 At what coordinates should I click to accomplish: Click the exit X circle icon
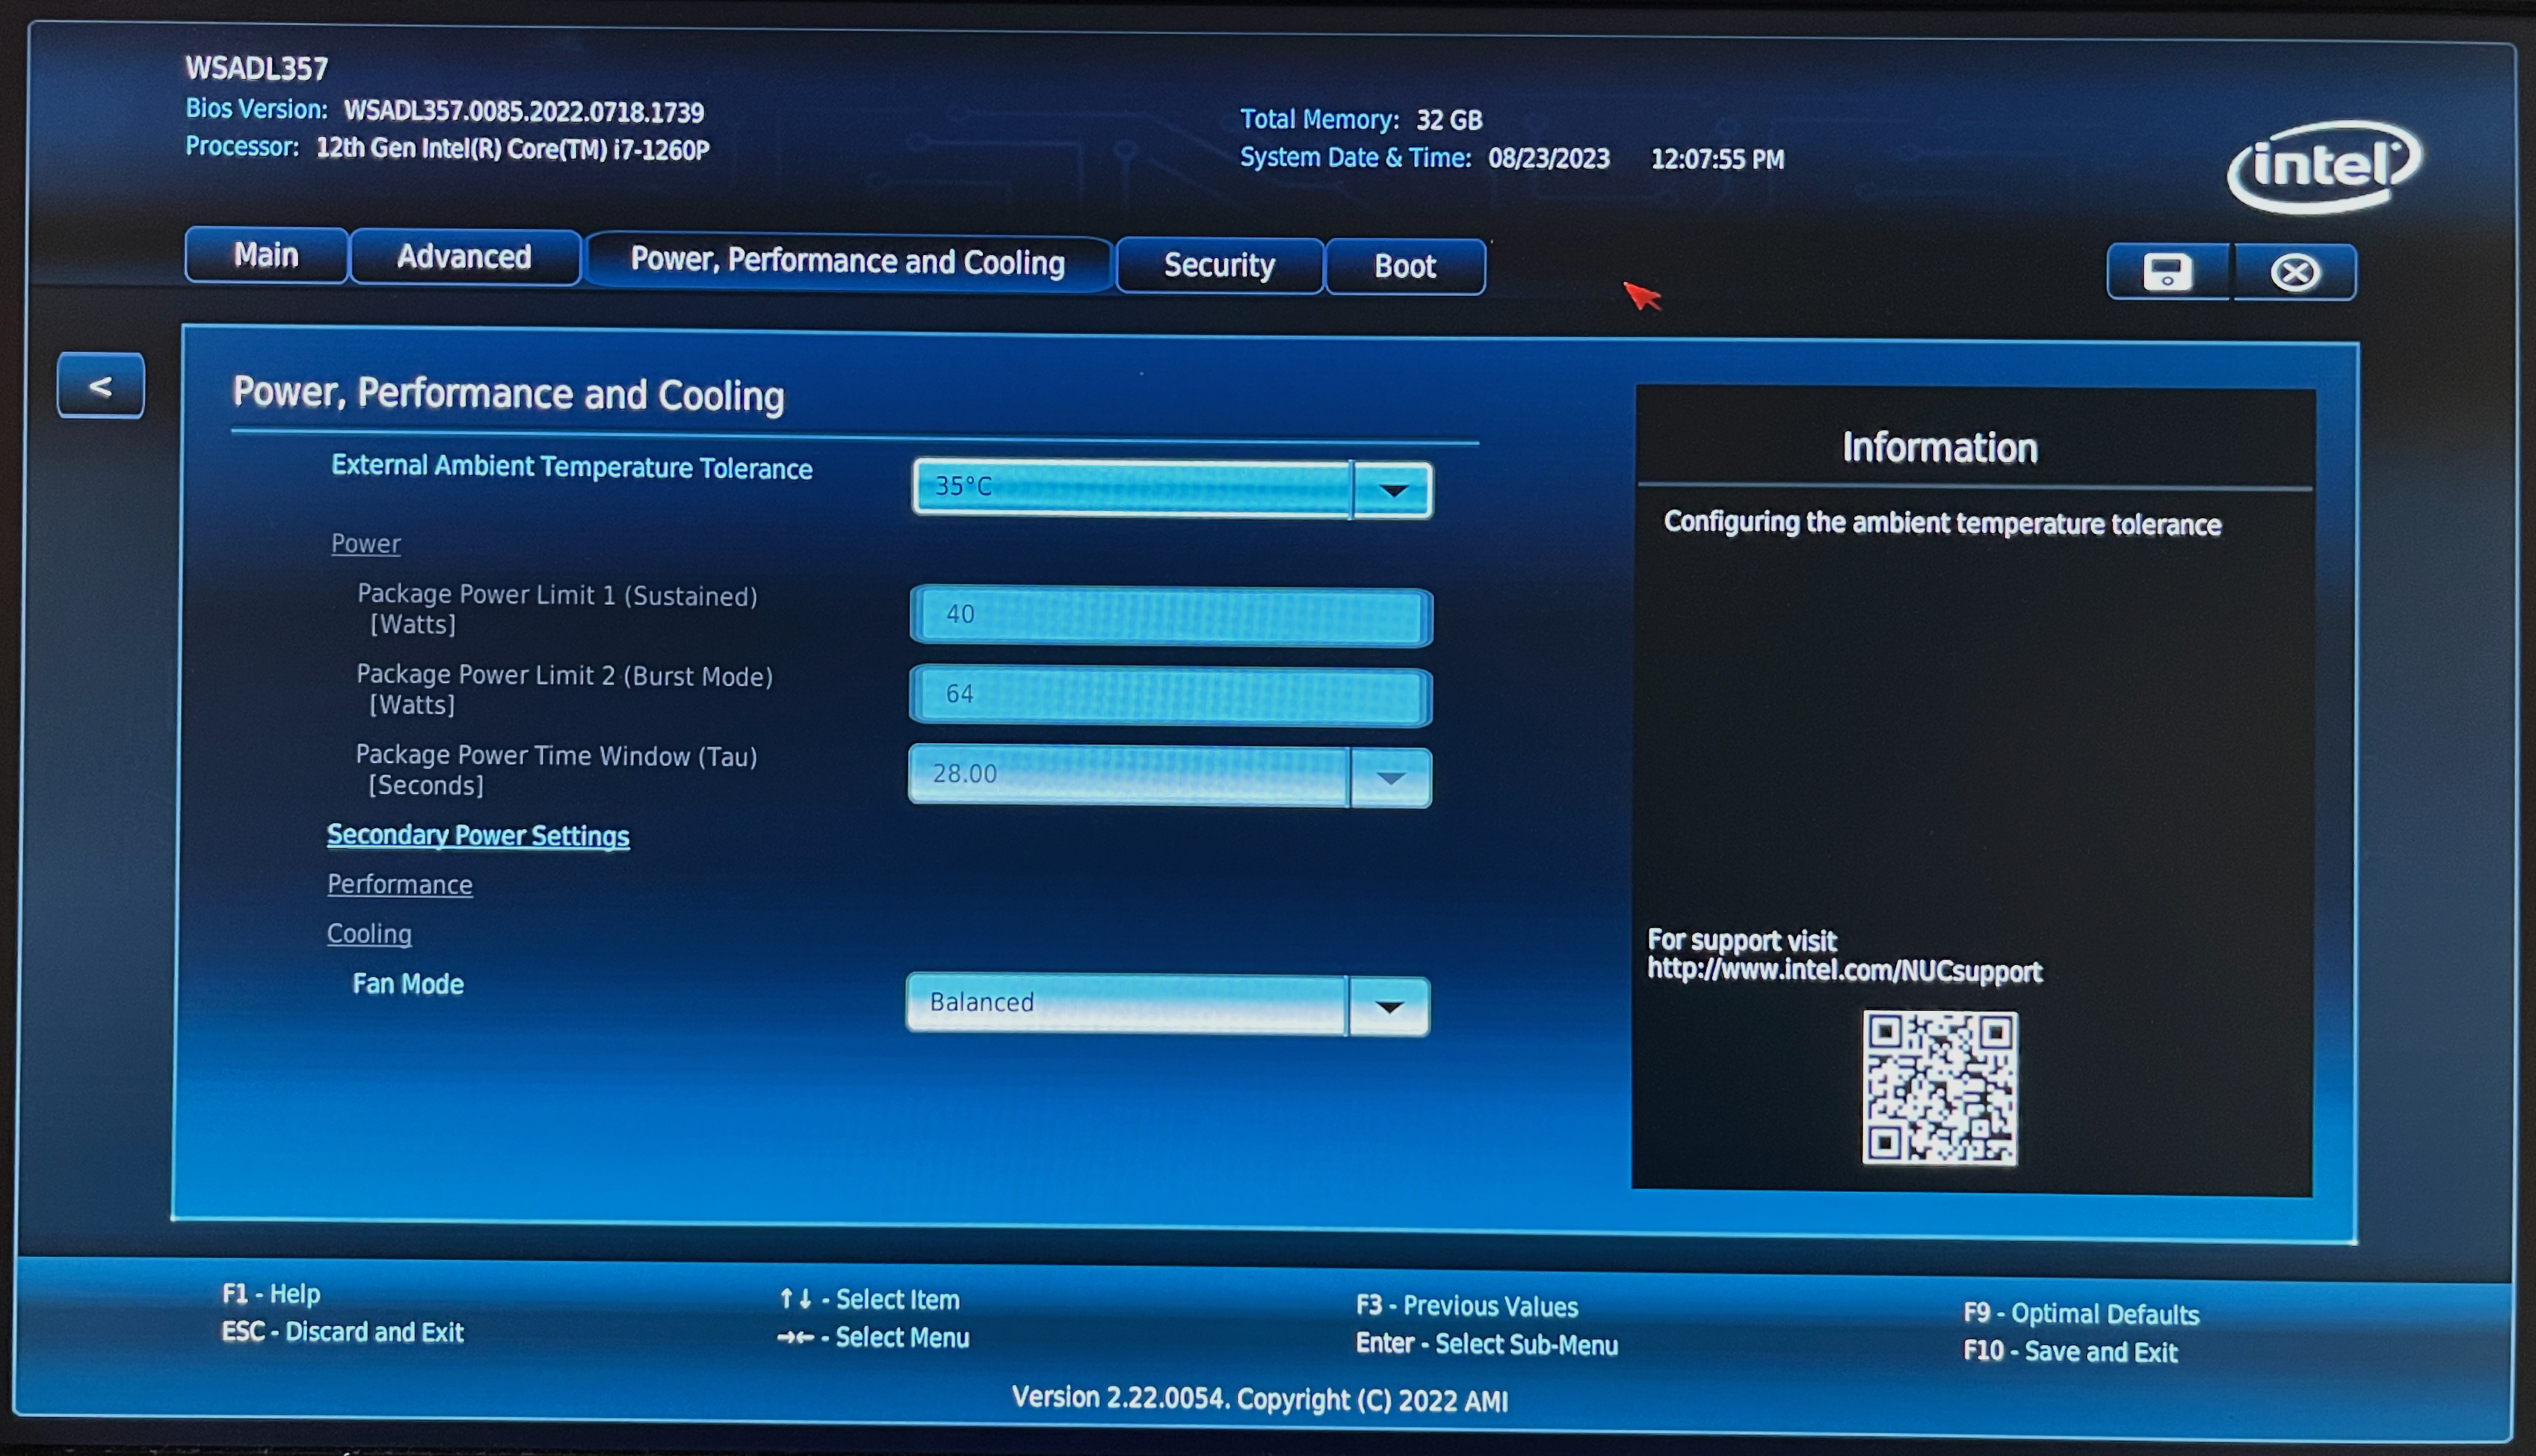tap(2294, 273)
